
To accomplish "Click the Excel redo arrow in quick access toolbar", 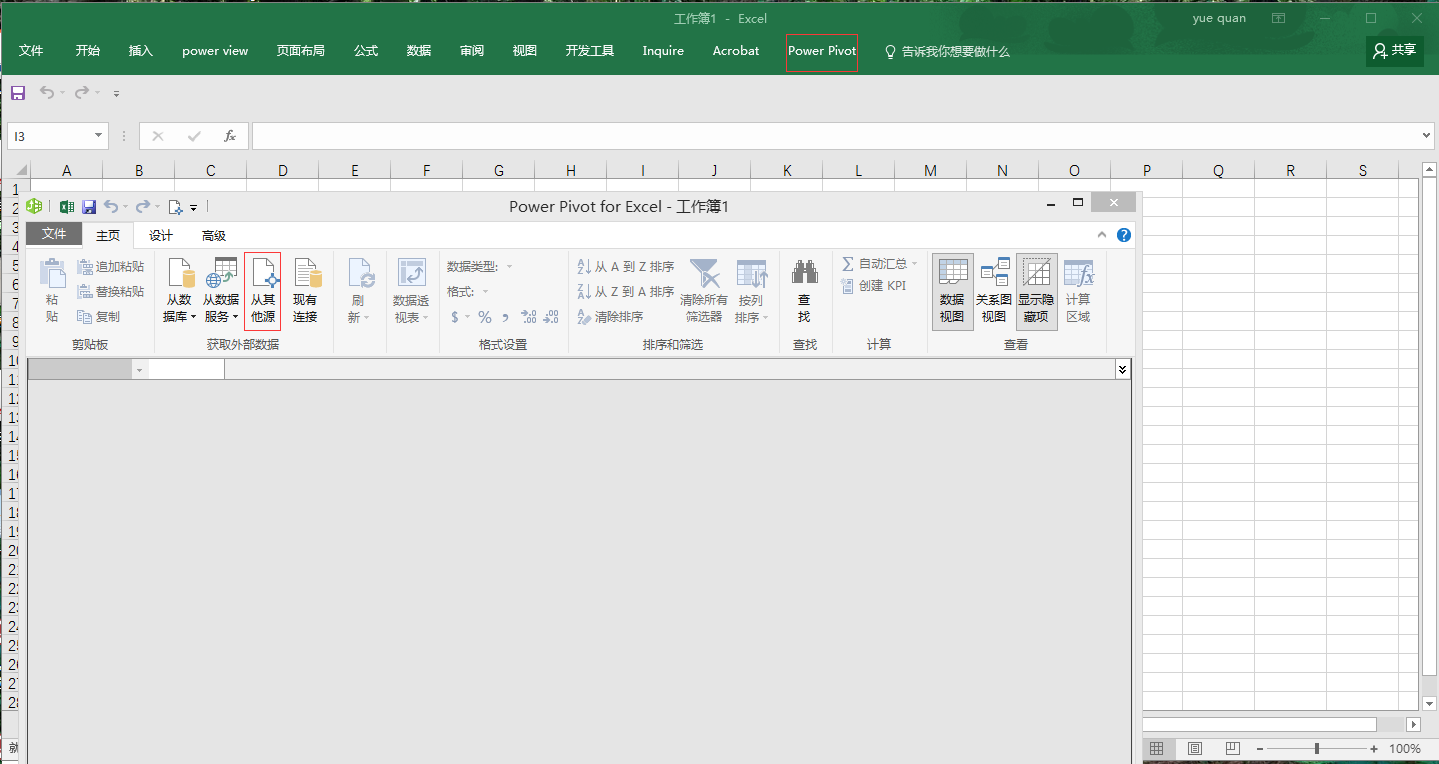I will click(x=82, y=93).
